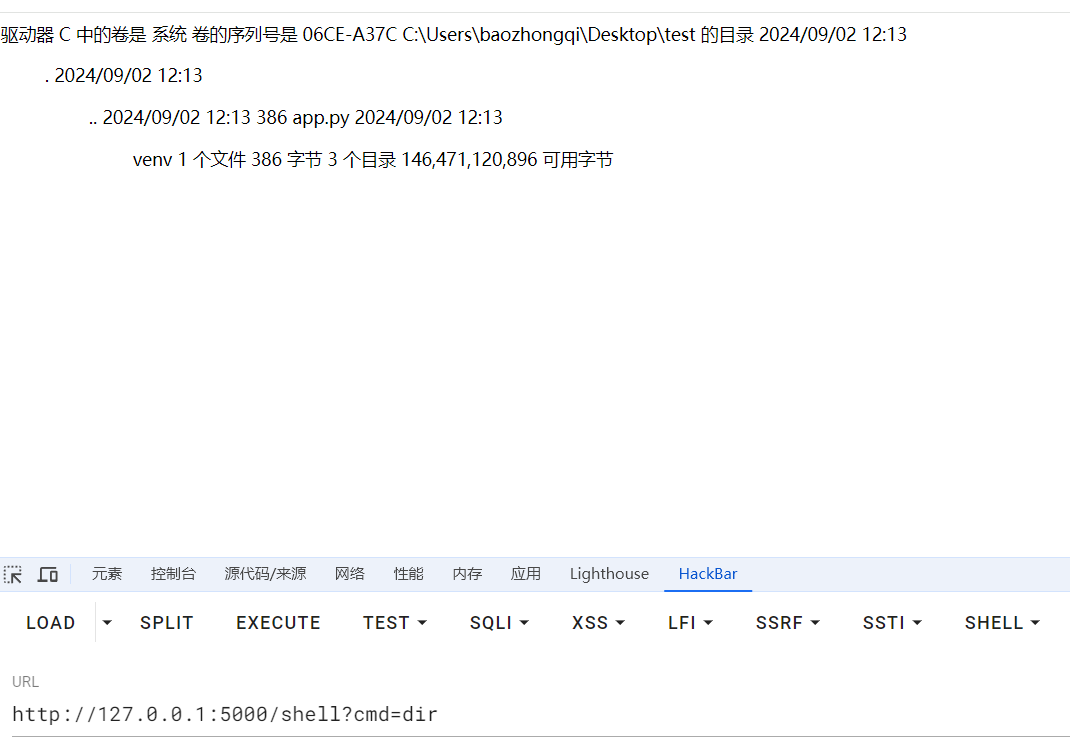Open the SSTI dropdown menu
This screenshot has height=753, width=1070.
coord(892,623)
